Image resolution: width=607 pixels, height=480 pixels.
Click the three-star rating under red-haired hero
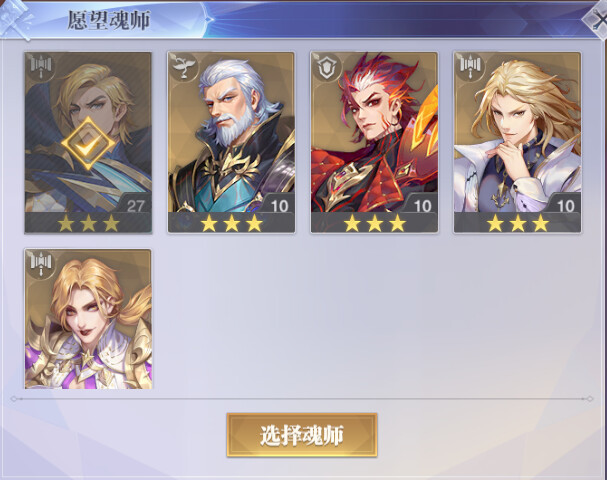pos(374,223)
